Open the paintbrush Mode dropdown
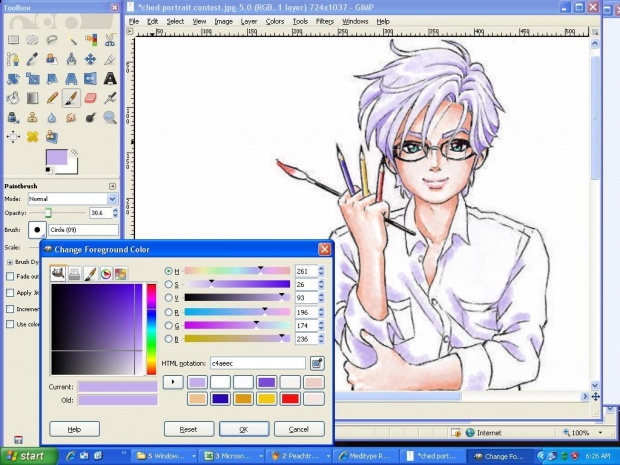The width and height of the screenshot is (620, 465). point(73,198)
